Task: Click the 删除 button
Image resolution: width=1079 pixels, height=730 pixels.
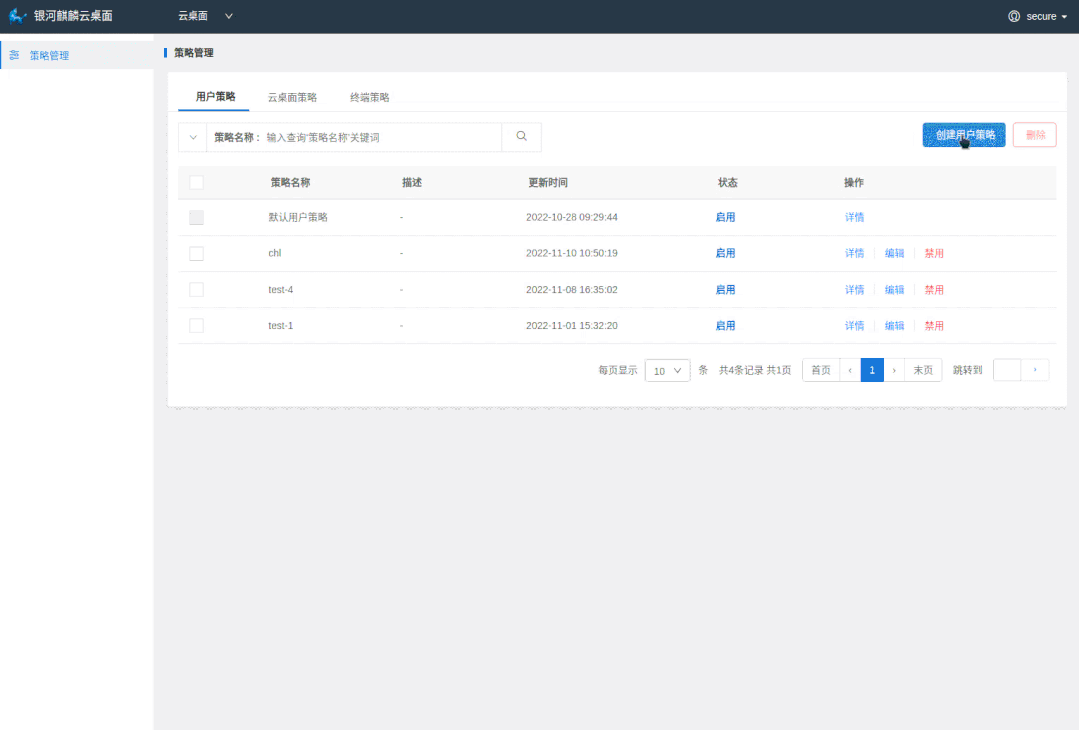Action: 1035,135
